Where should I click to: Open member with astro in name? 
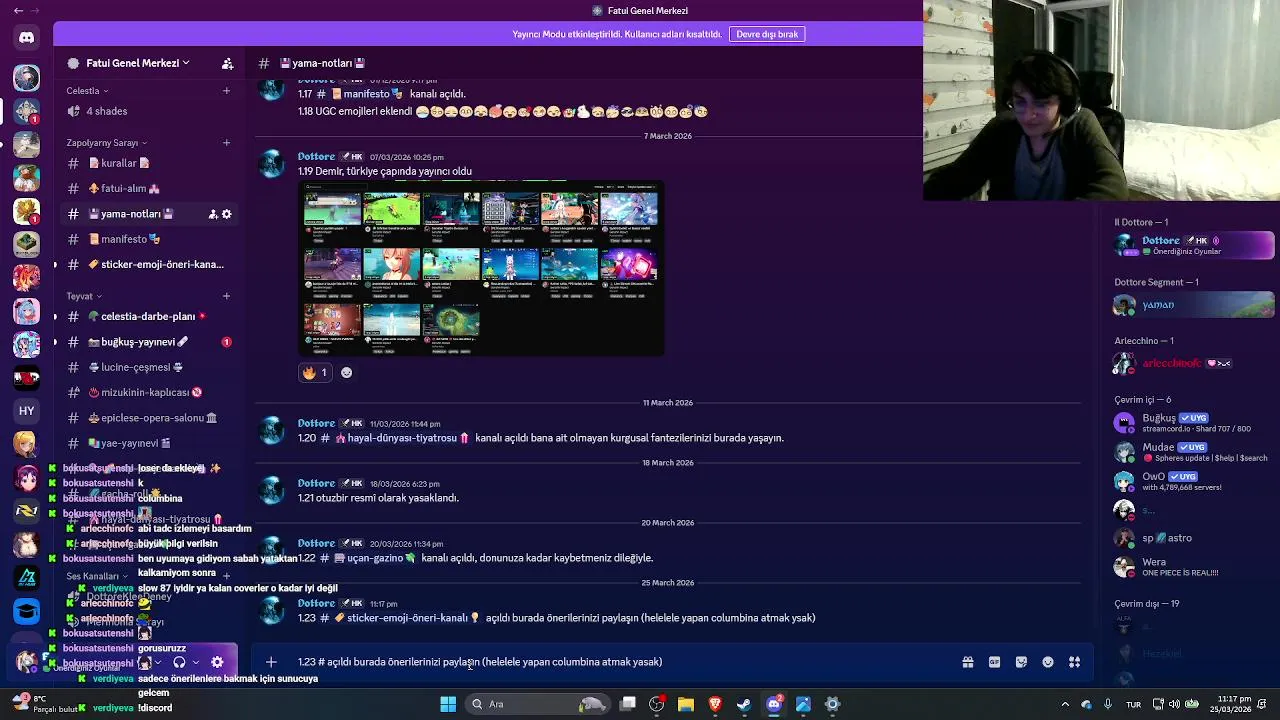1194,538
